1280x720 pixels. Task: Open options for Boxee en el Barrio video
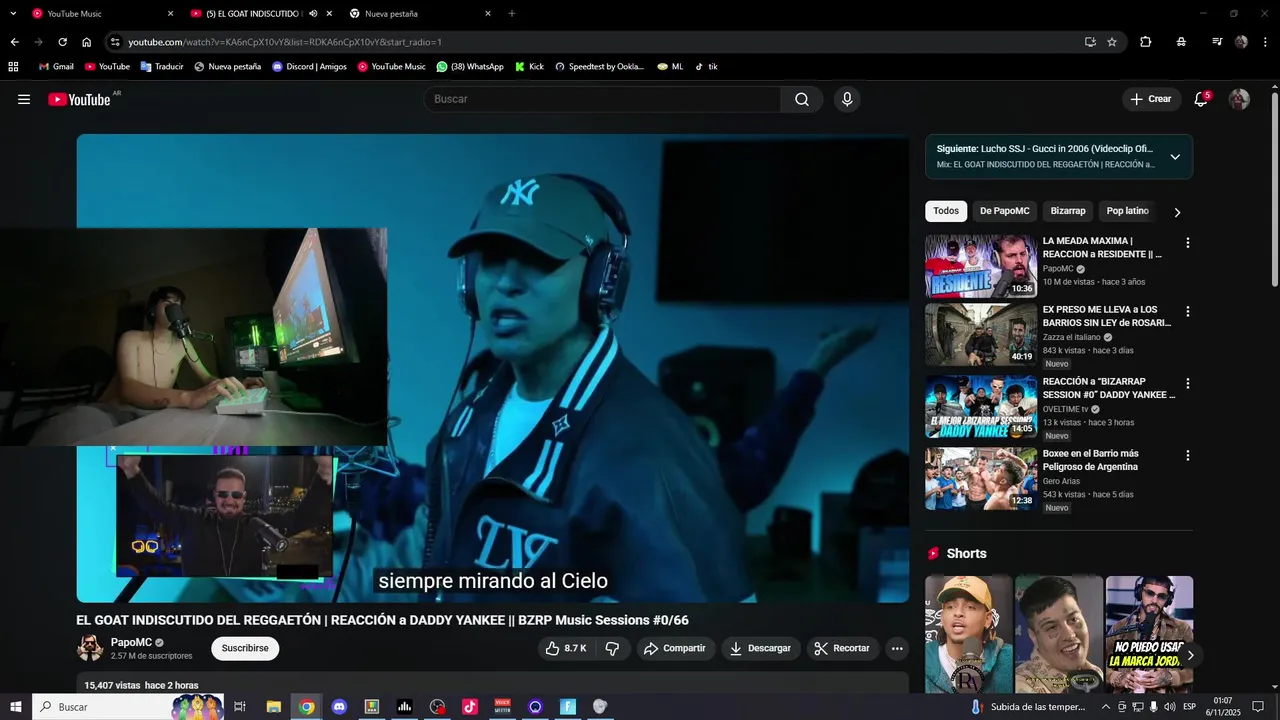click(1188, 456)
